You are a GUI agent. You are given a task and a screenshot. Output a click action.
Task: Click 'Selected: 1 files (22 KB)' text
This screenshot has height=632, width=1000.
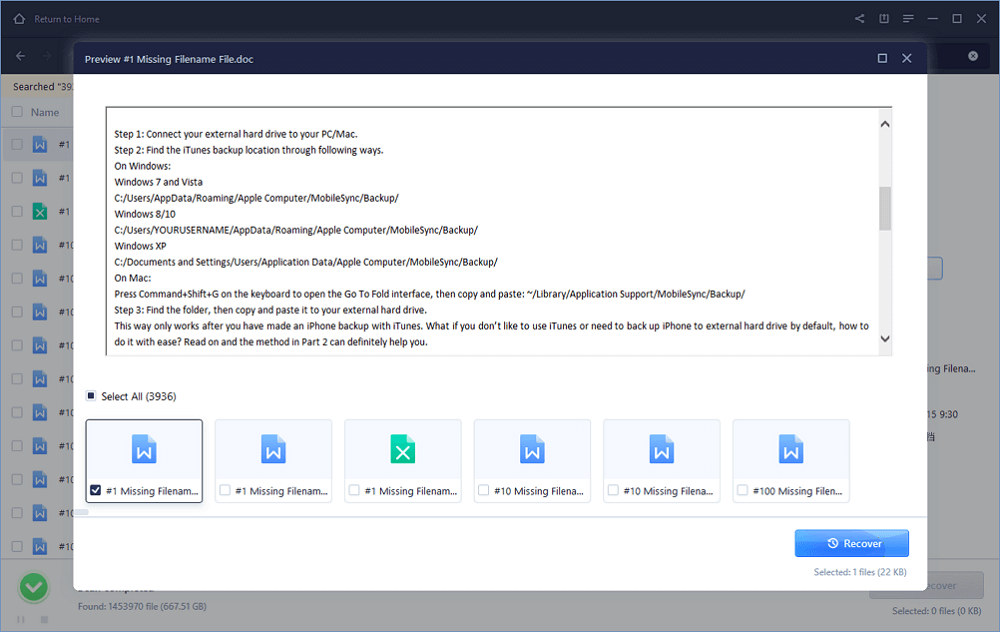coord(860,572)
